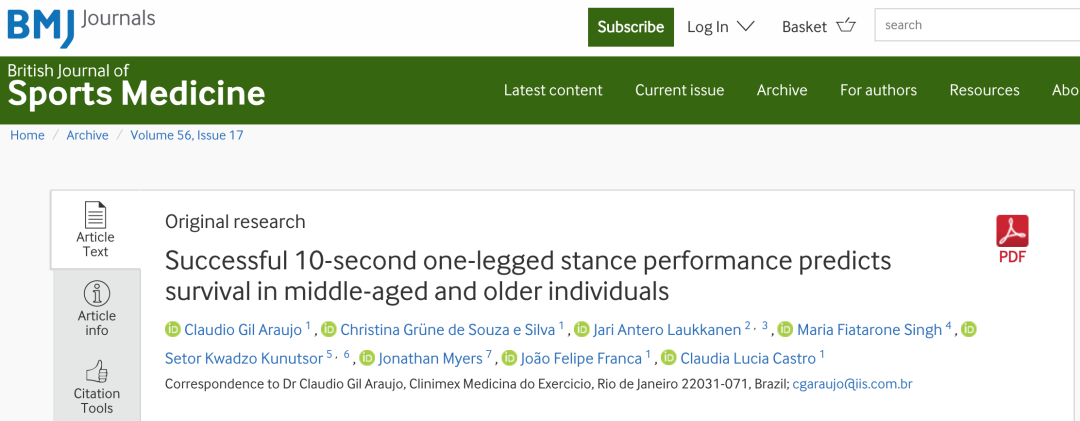Expand the Log In dropdown
The height and width of the screenshot is (421, 1080).
(720, 27)
